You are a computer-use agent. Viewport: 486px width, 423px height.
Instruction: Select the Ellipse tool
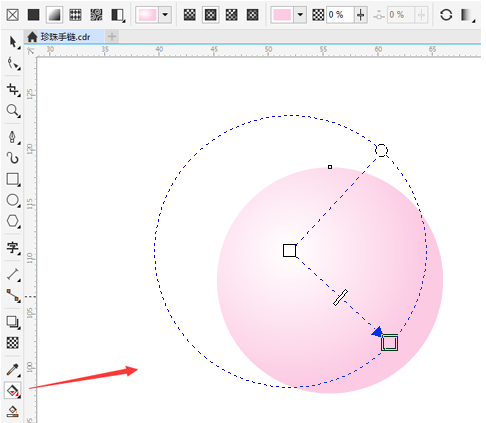[13, 200]
